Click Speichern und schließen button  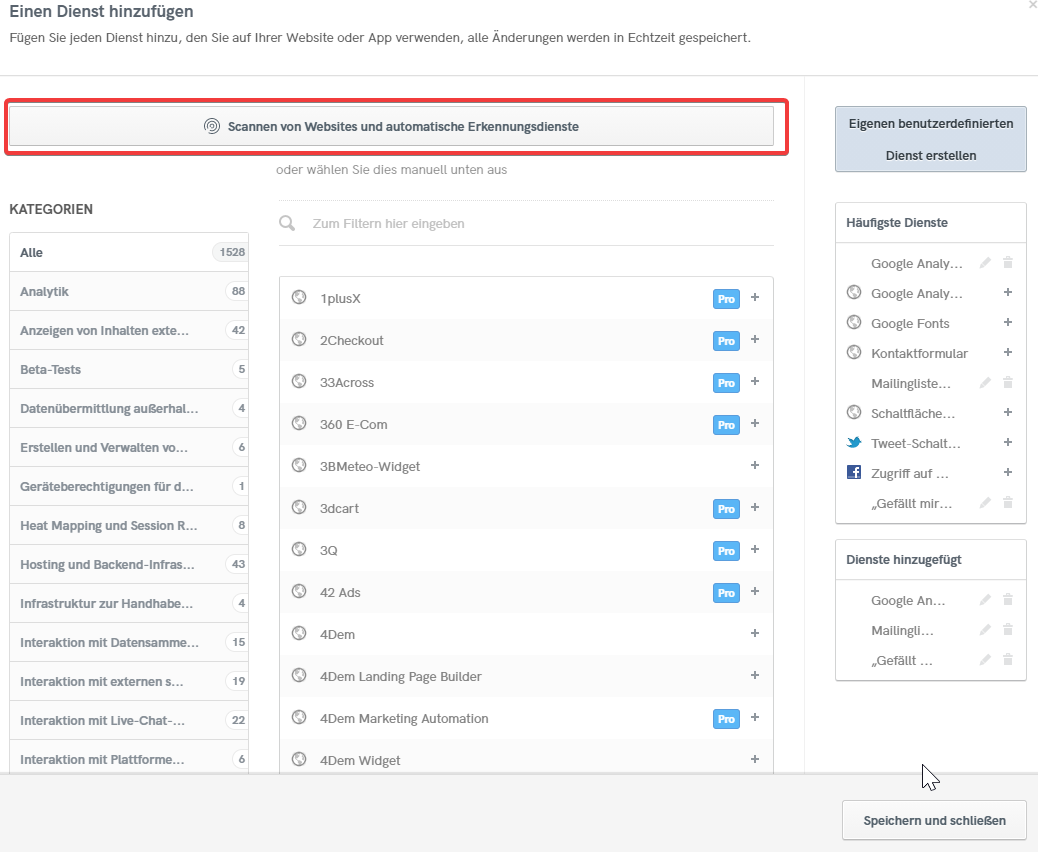point(934,821)
